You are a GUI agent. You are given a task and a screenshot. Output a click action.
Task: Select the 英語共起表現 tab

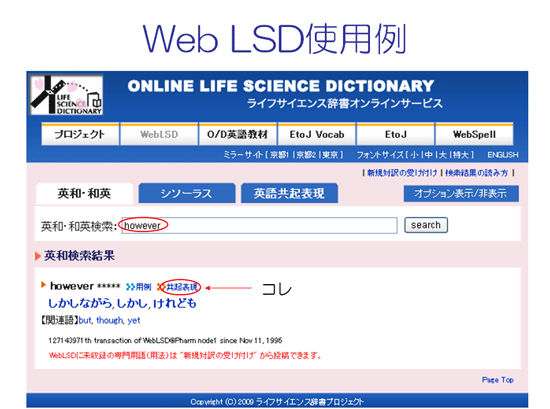click(289, 193)
